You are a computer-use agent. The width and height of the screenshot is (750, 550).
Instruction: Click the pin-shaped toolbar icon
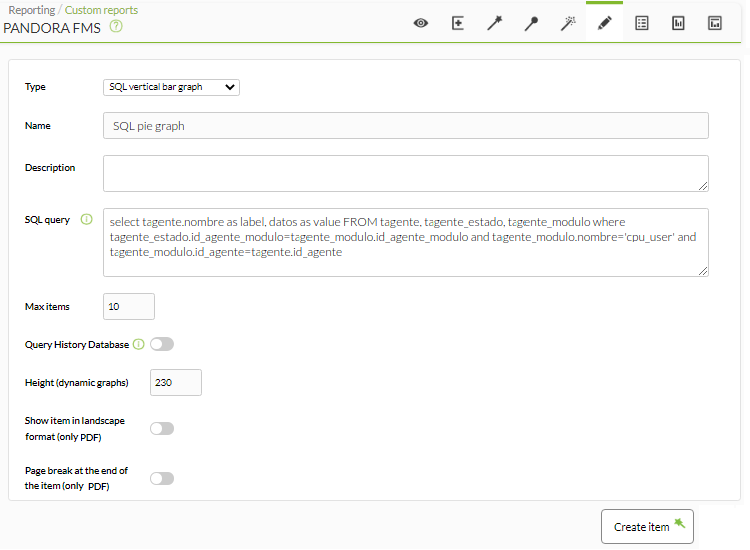point(531,23)
